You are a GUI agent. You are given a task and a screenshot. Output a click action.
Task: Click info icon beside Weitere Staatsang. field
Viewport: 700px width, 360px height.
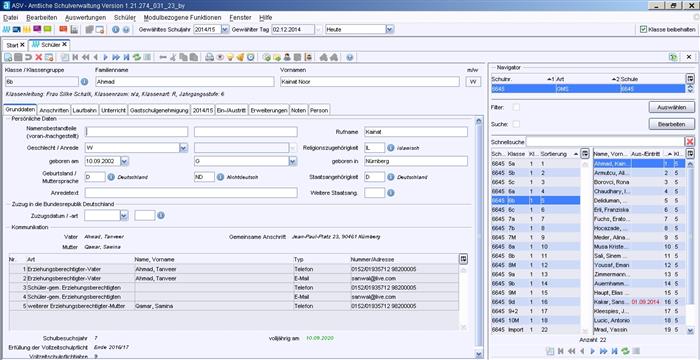(390, 193)
